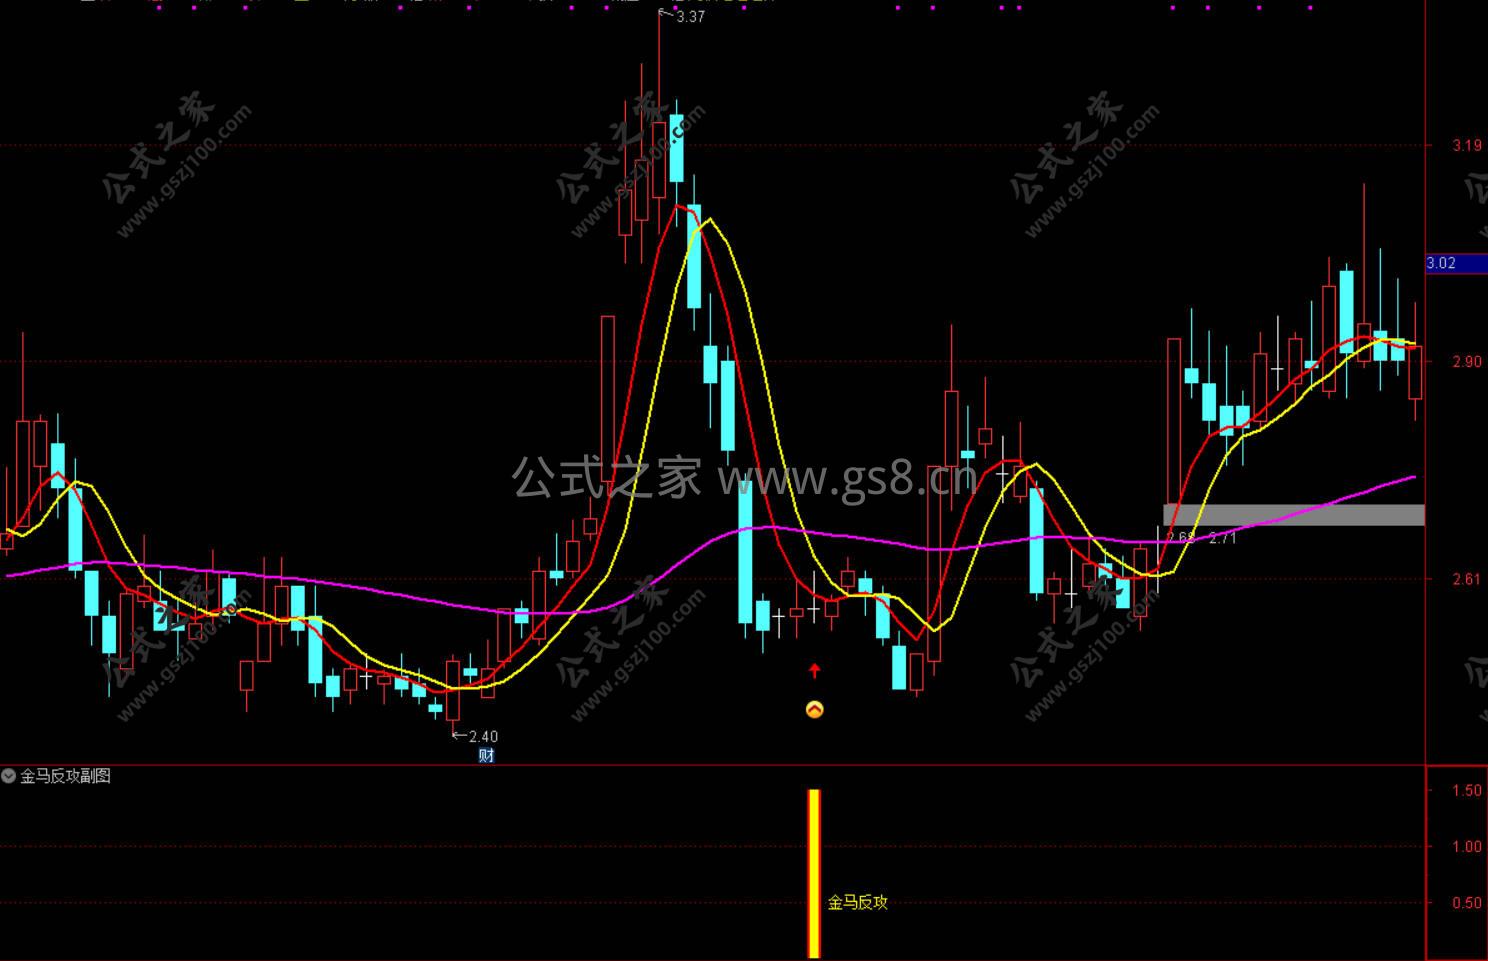Select the 3.37 high price label
Screen dimensions: 1488x961
pos(690,16)
